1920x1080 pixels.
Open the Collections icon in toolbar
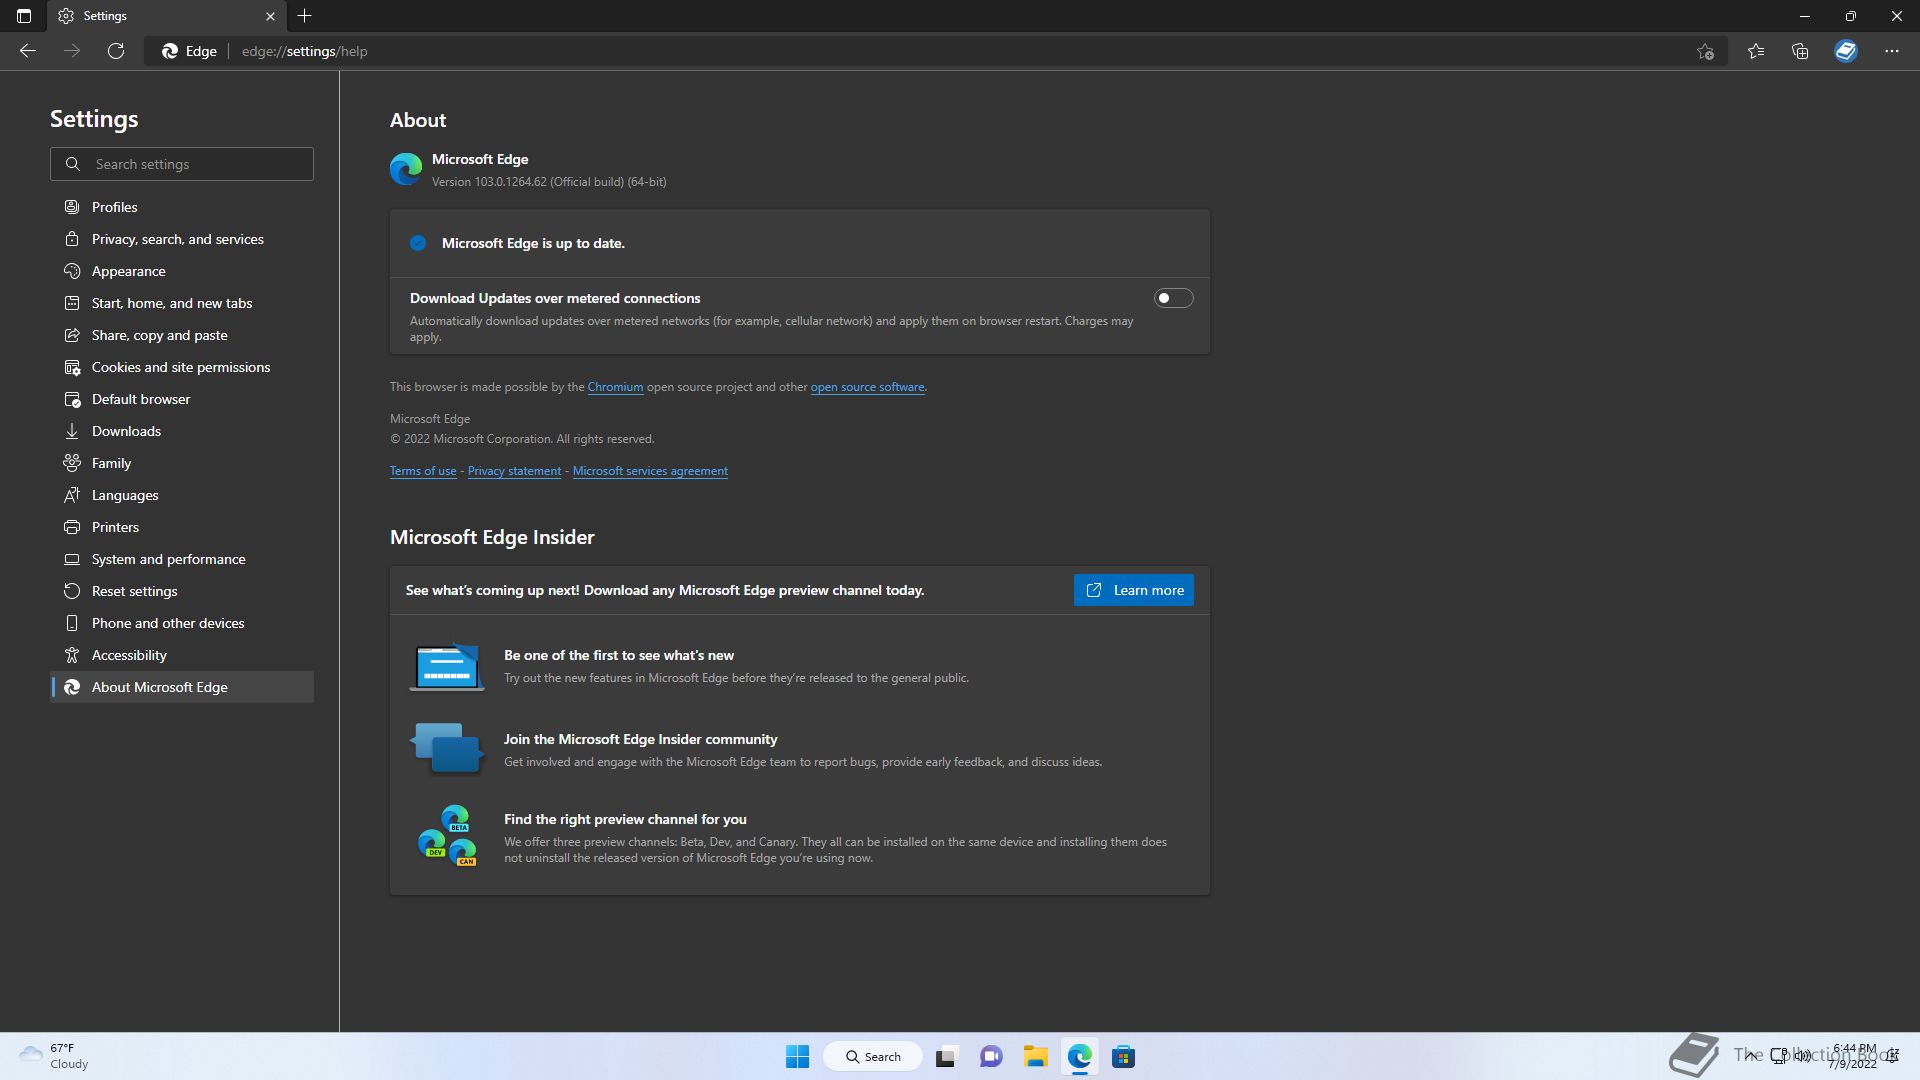coord(1800,51)
